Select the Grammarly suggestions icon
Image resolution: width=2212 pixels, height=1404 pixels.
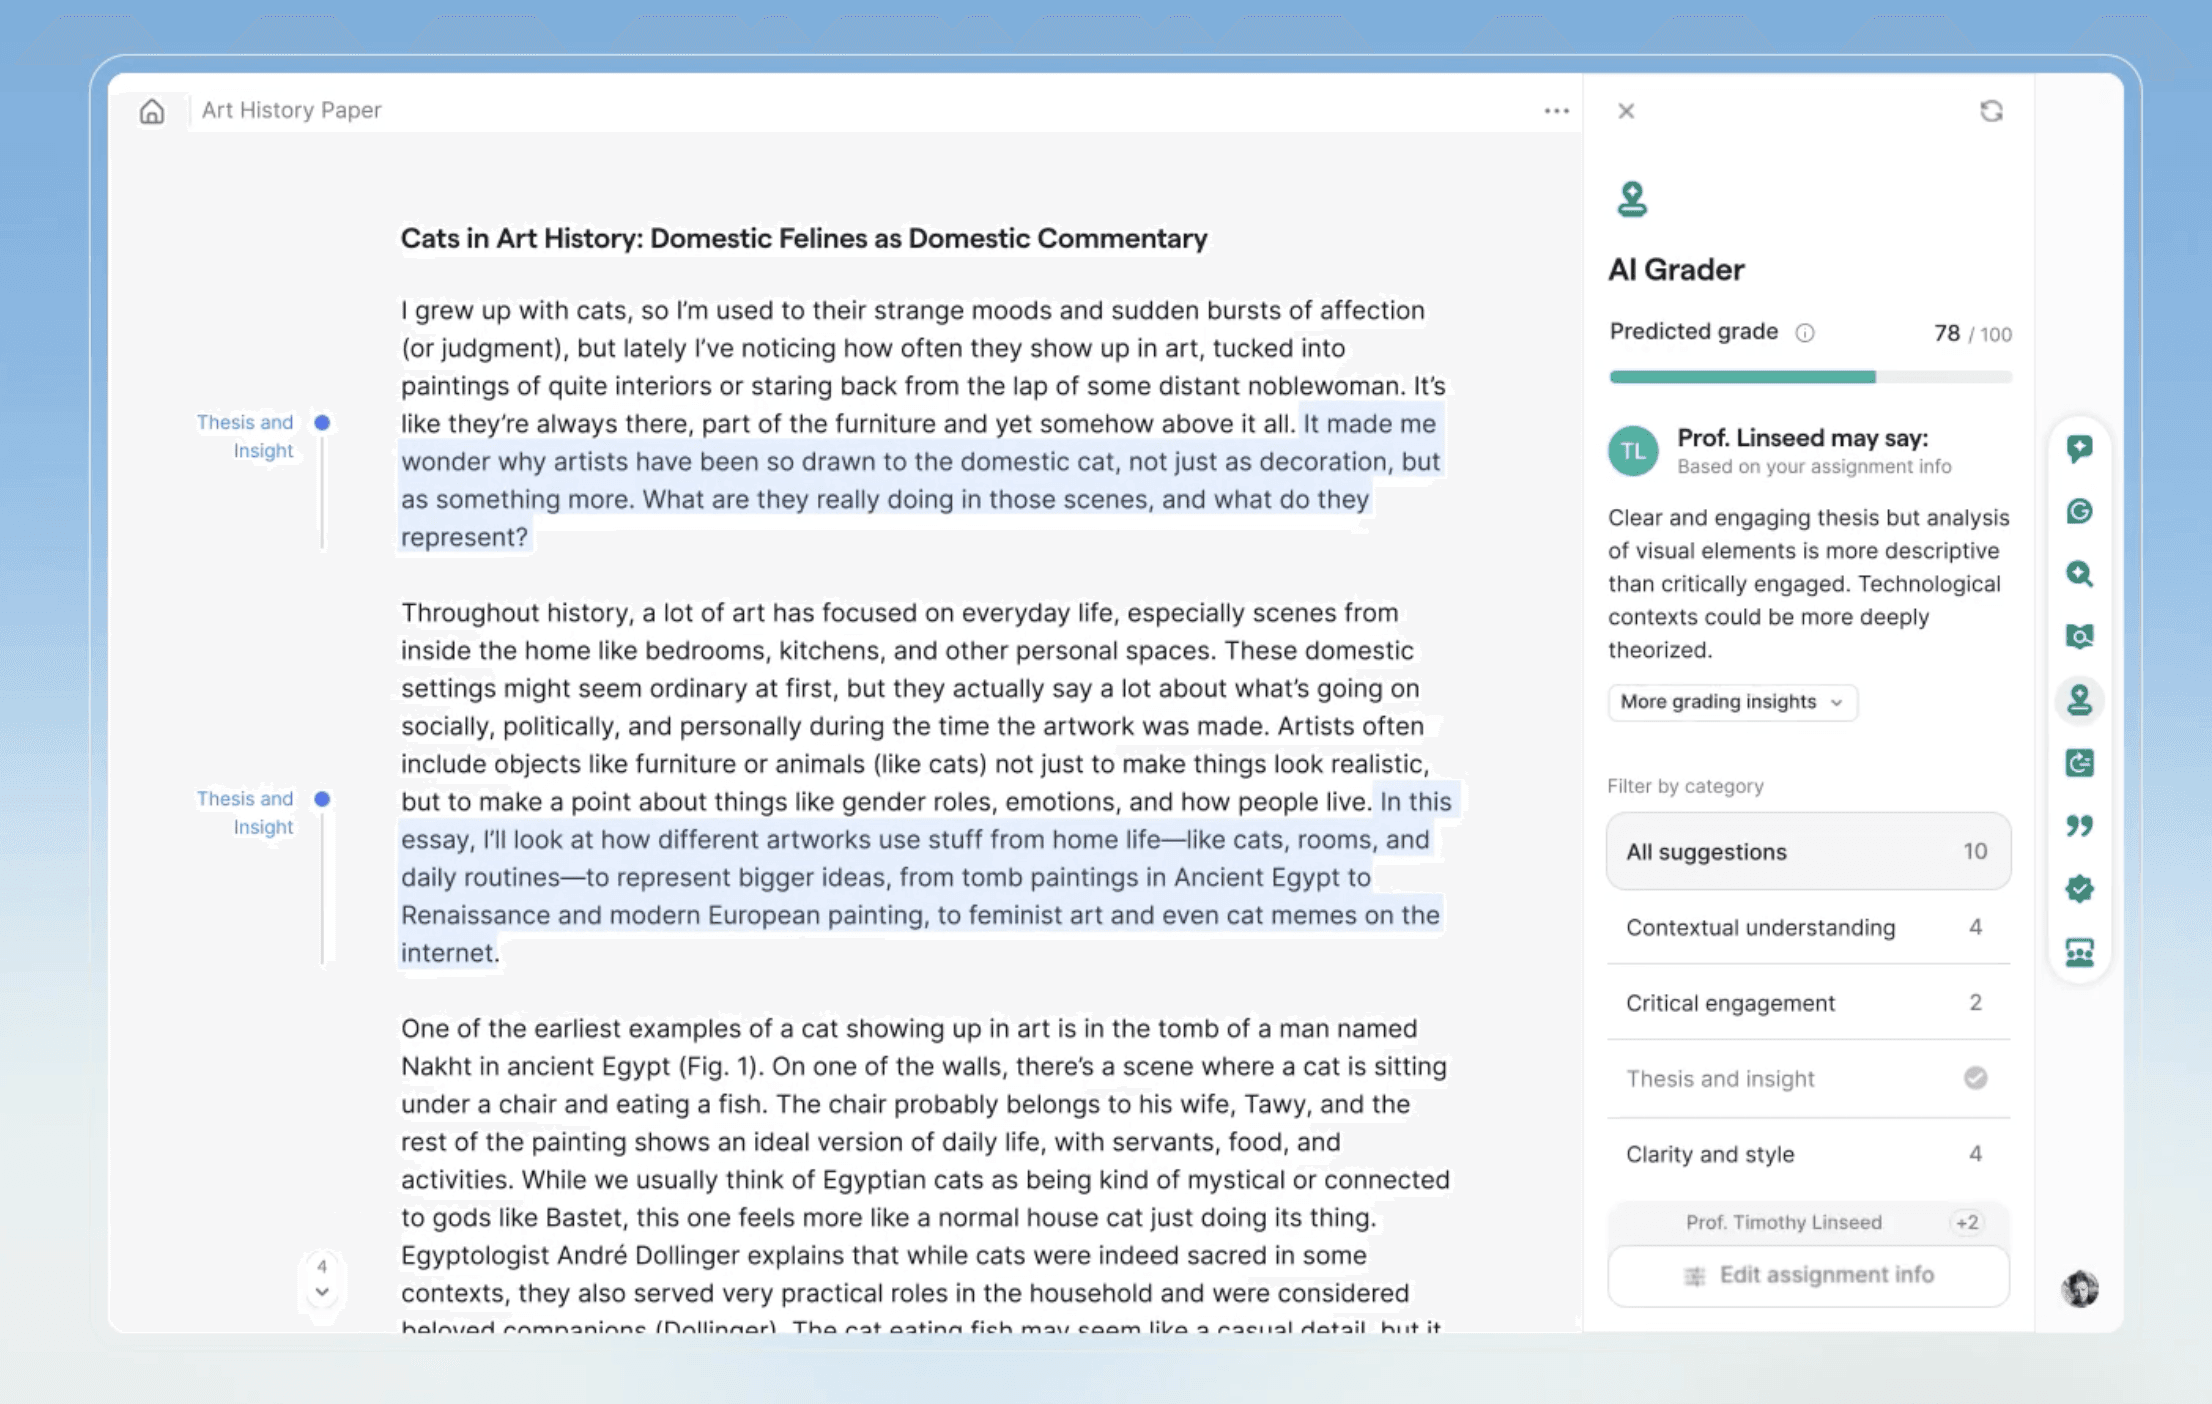click(x=2080, y=512)
